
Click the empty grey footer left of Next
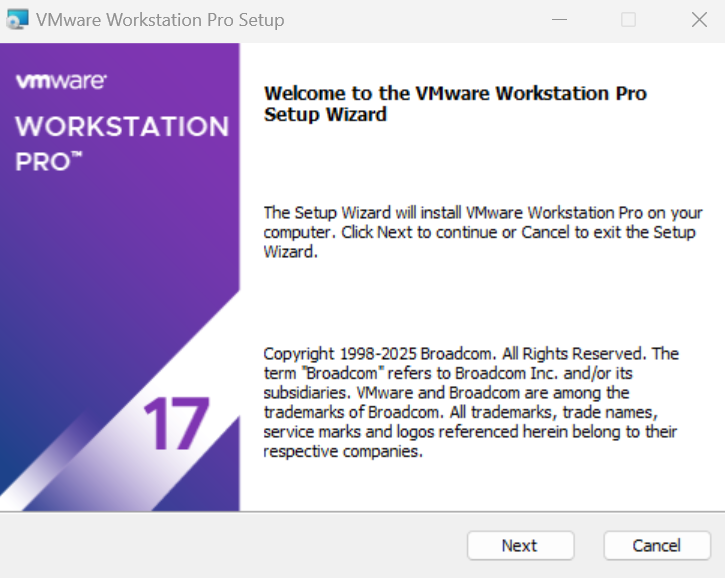[x=230, y=545]
